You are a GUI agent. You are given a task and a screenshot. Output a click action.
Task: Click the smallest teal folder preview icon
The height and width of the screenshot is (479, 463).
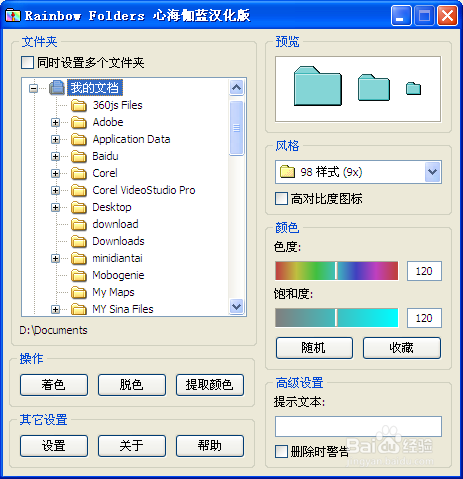tap(413, 89)
